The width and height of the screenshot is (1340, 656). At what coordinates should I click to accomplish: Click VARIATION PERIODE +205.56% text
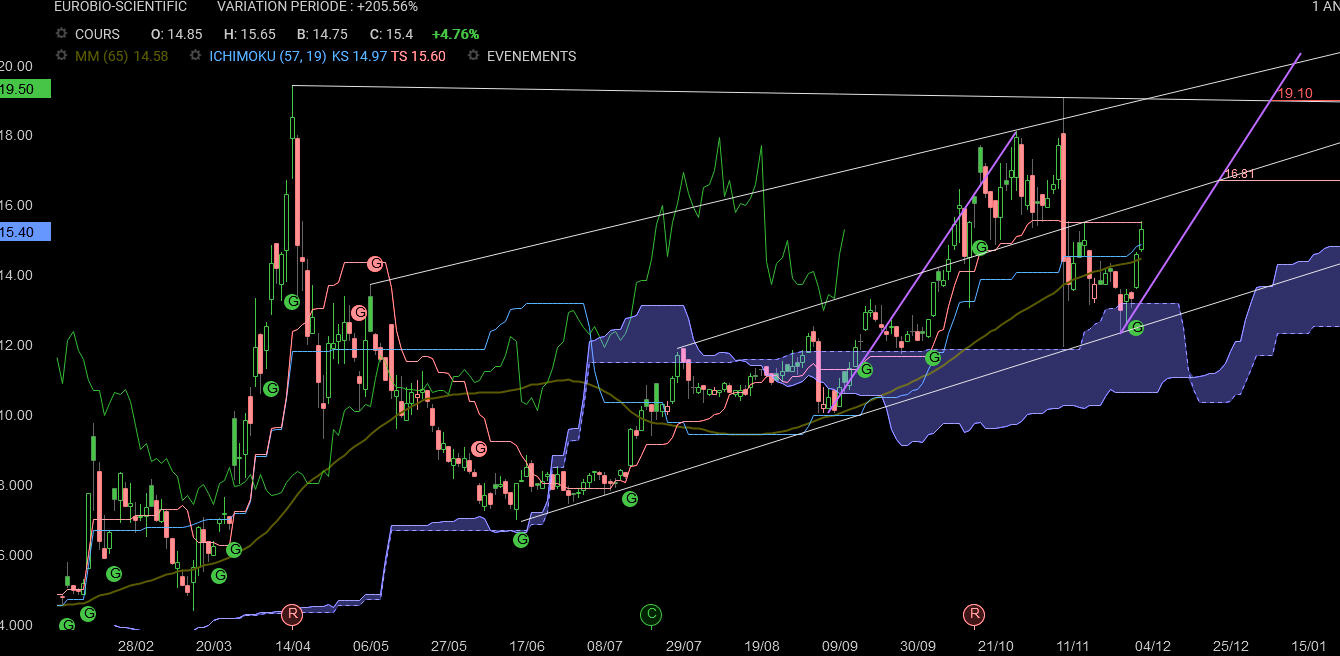[x=317, y=7]
